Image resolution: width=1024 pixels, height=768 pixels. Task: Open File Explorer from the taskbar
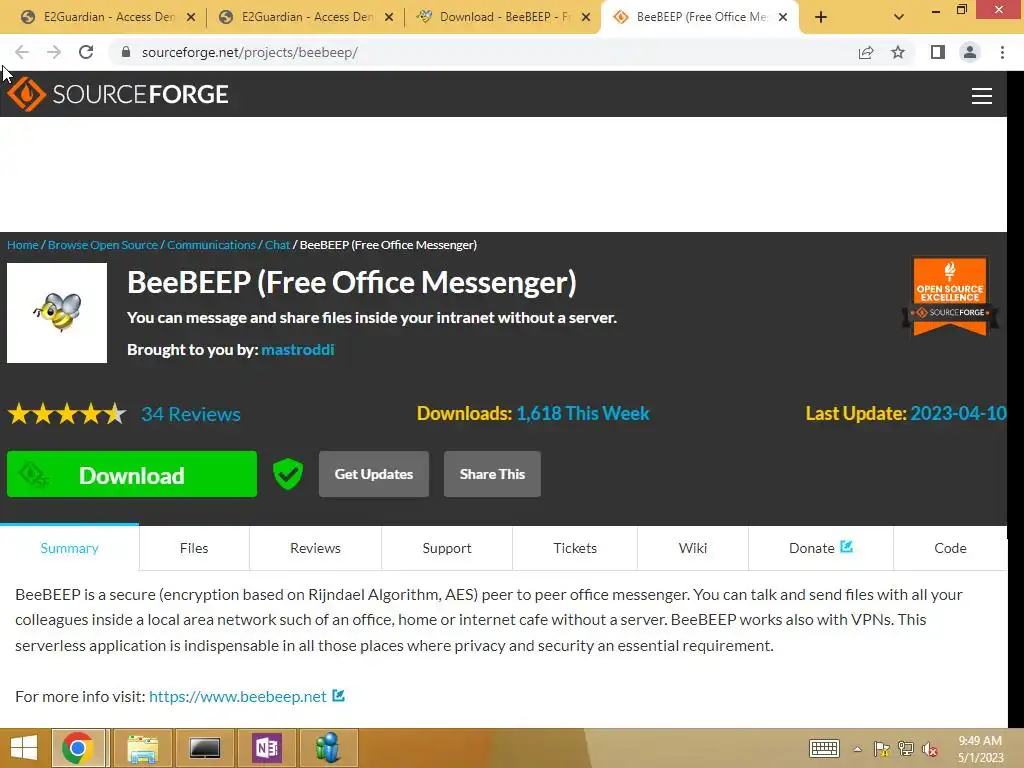142,748
